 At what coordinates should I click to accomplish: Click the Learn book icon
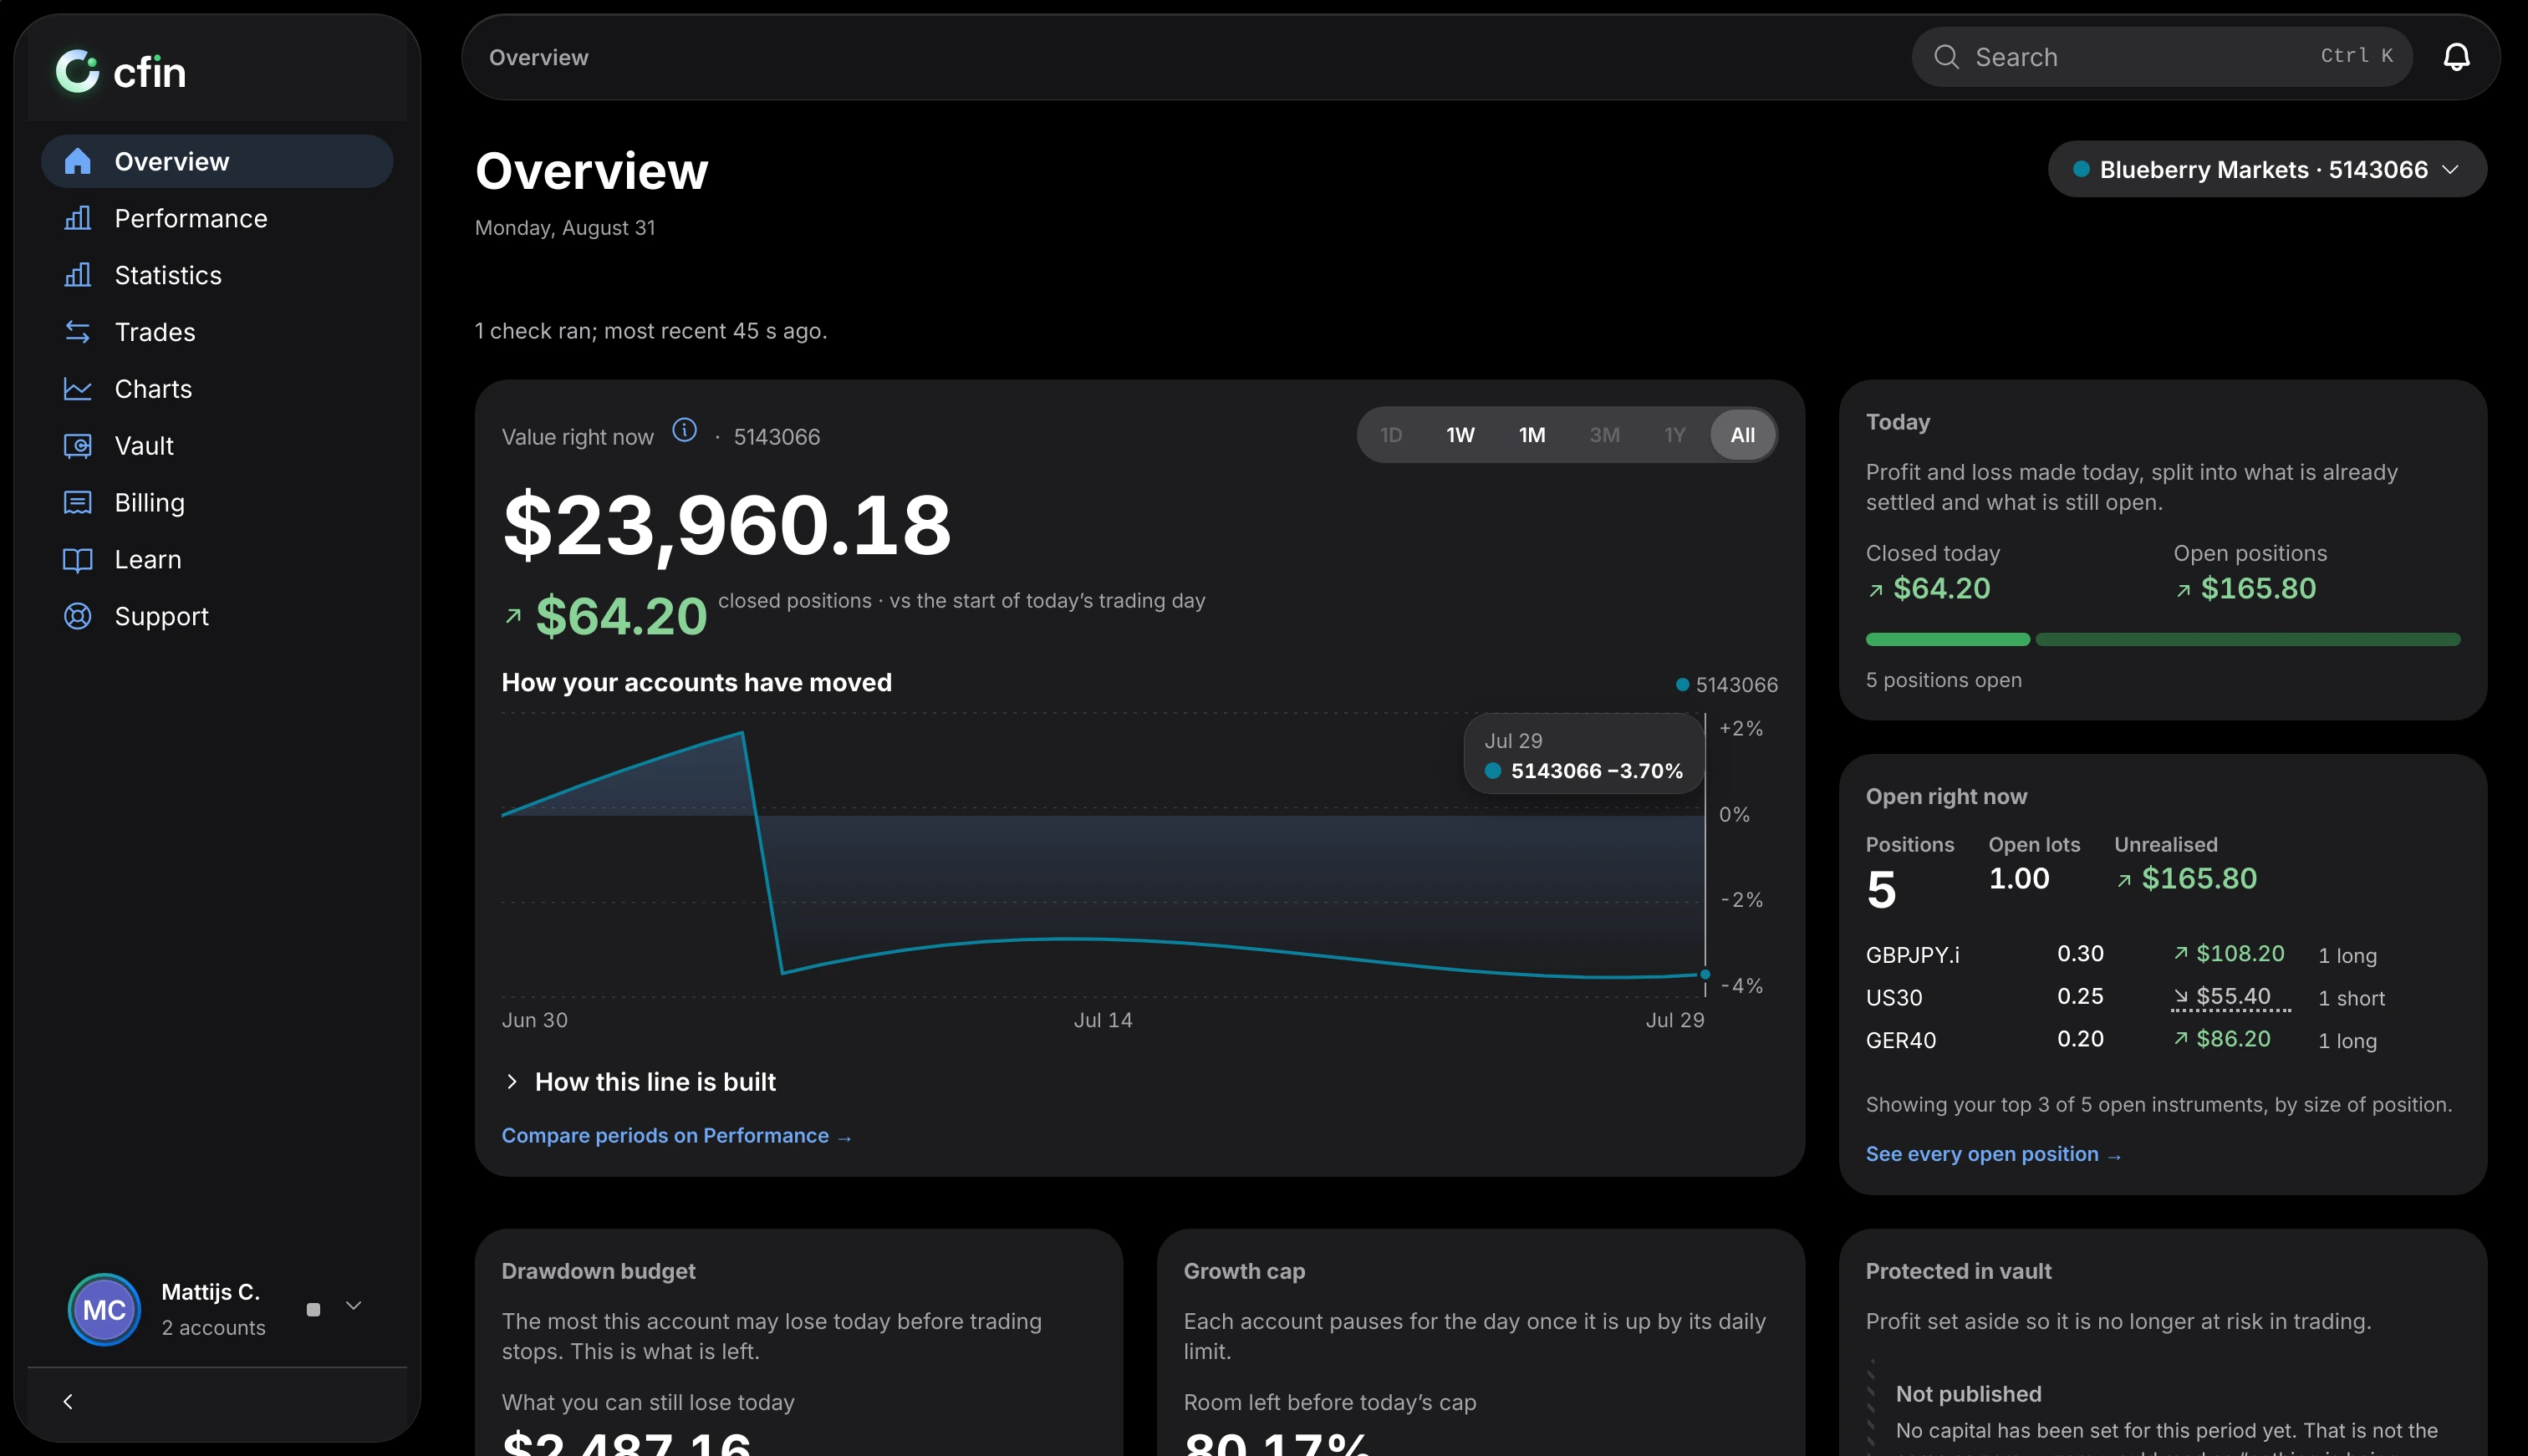click(x=77, y=559)
